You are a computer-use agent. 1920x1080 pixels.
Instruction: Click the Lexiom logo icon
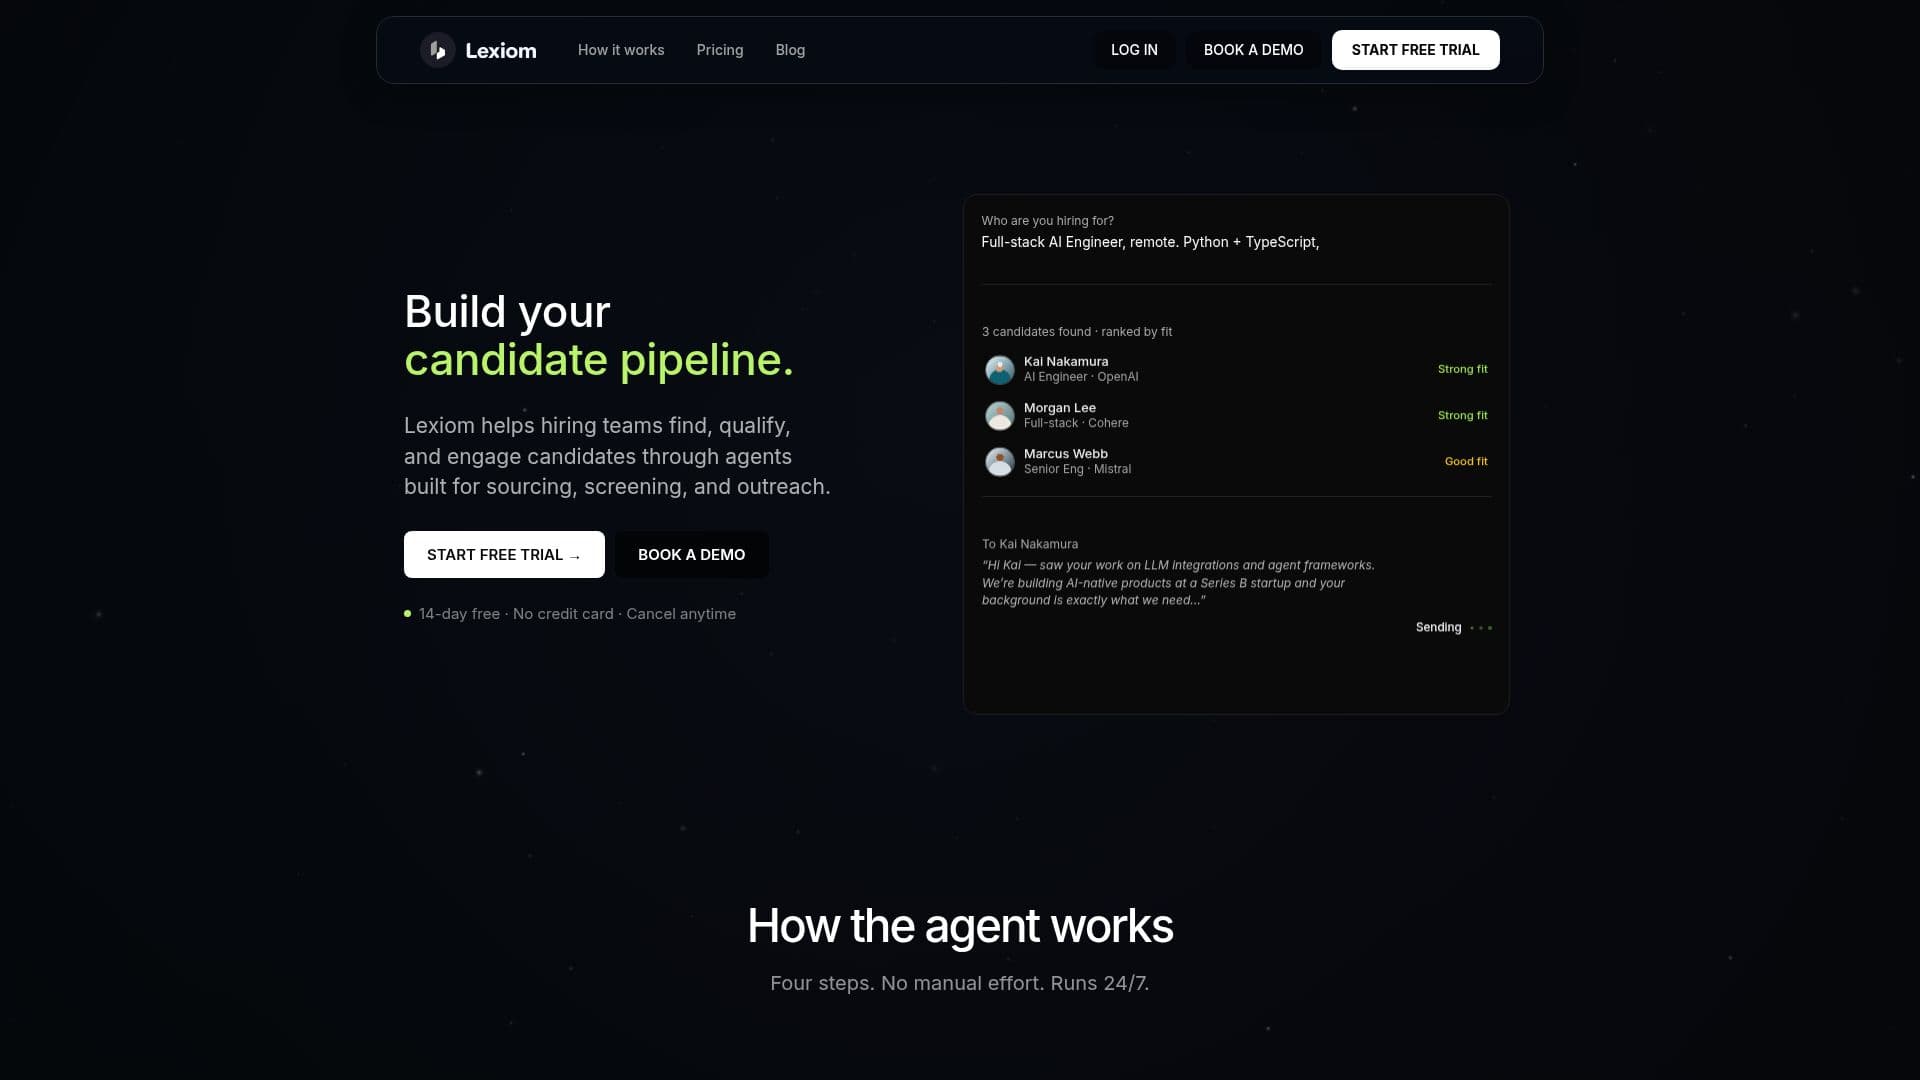click(437, 50)
